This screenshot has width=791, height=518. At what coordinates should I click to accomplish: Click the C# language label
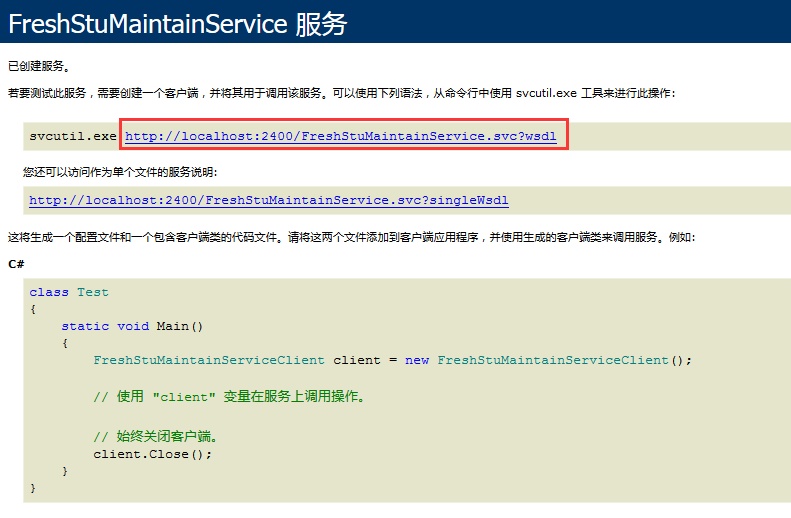click(x=16, y=264)
